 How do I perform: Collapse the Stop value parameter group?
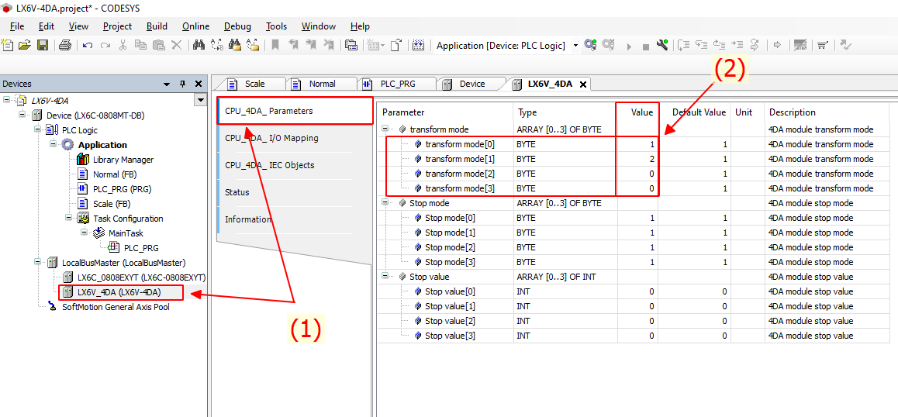[x=387, y=276]
